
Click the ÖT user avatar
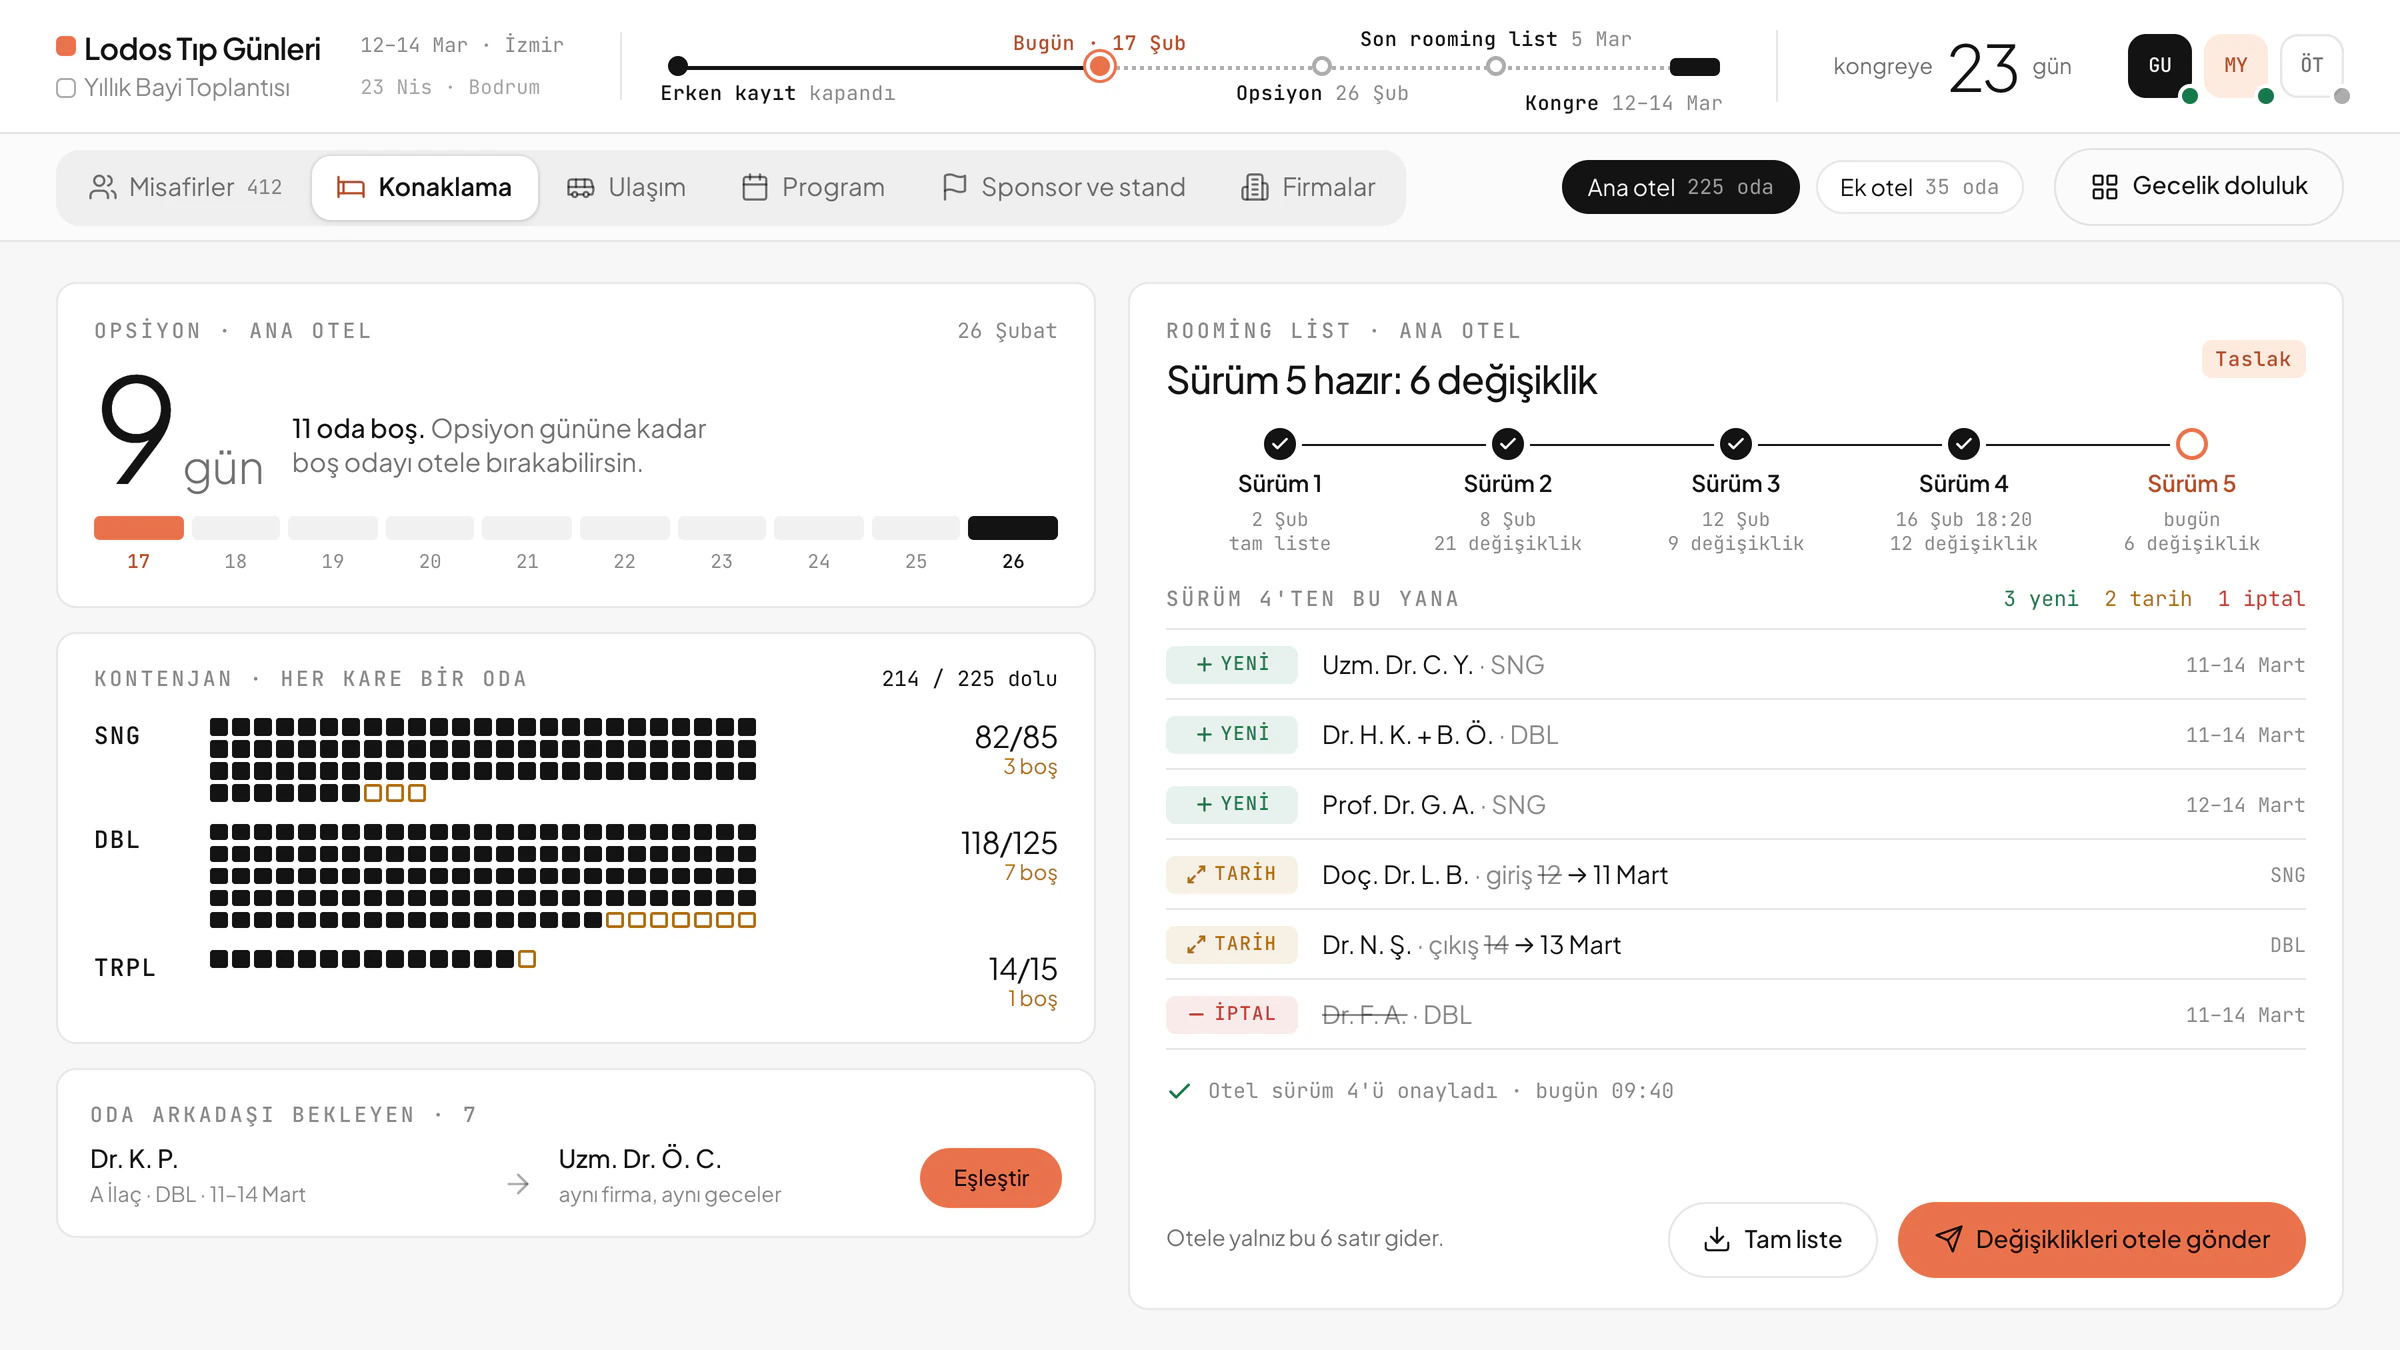(2312, 65)
